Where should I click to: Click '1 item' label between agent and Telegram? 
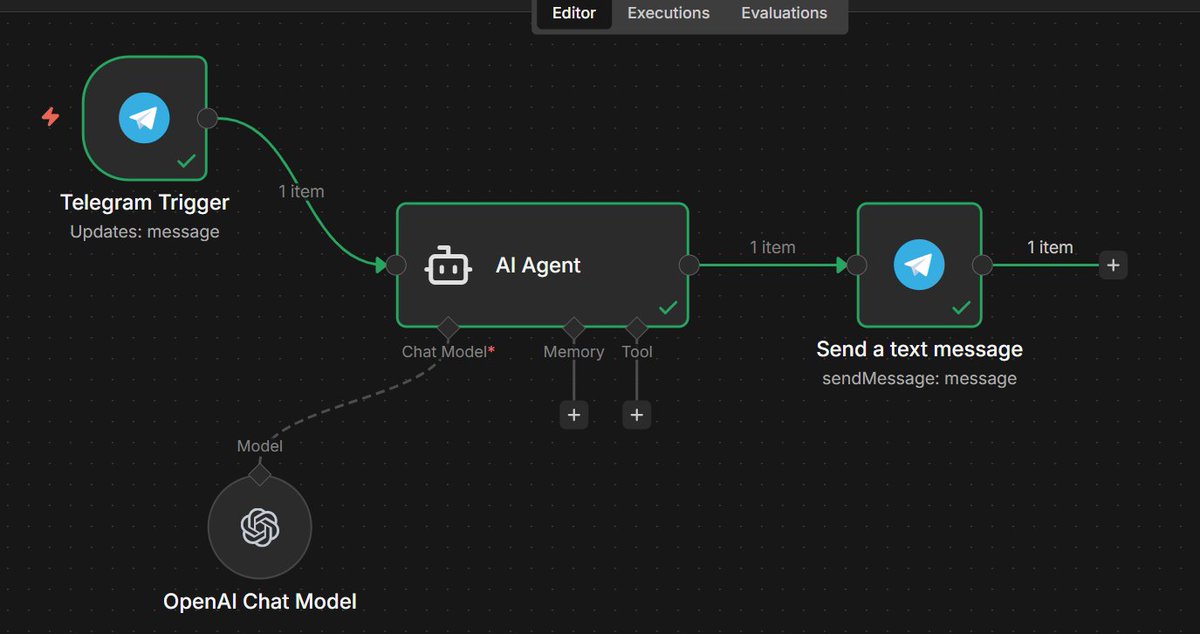pos(773,247)
